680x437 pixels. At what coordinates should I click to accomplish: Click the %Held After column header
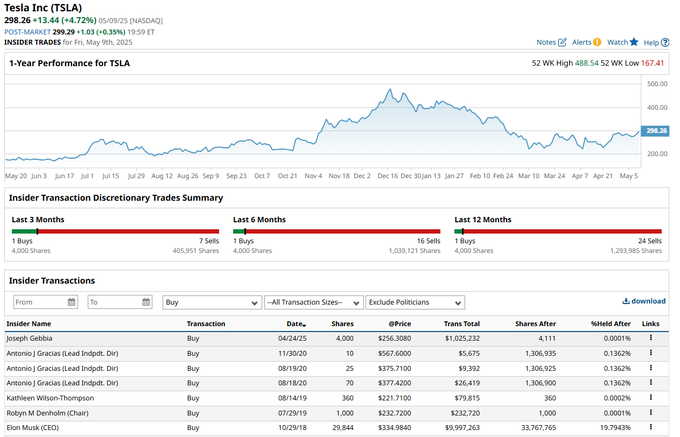point(610,324)
